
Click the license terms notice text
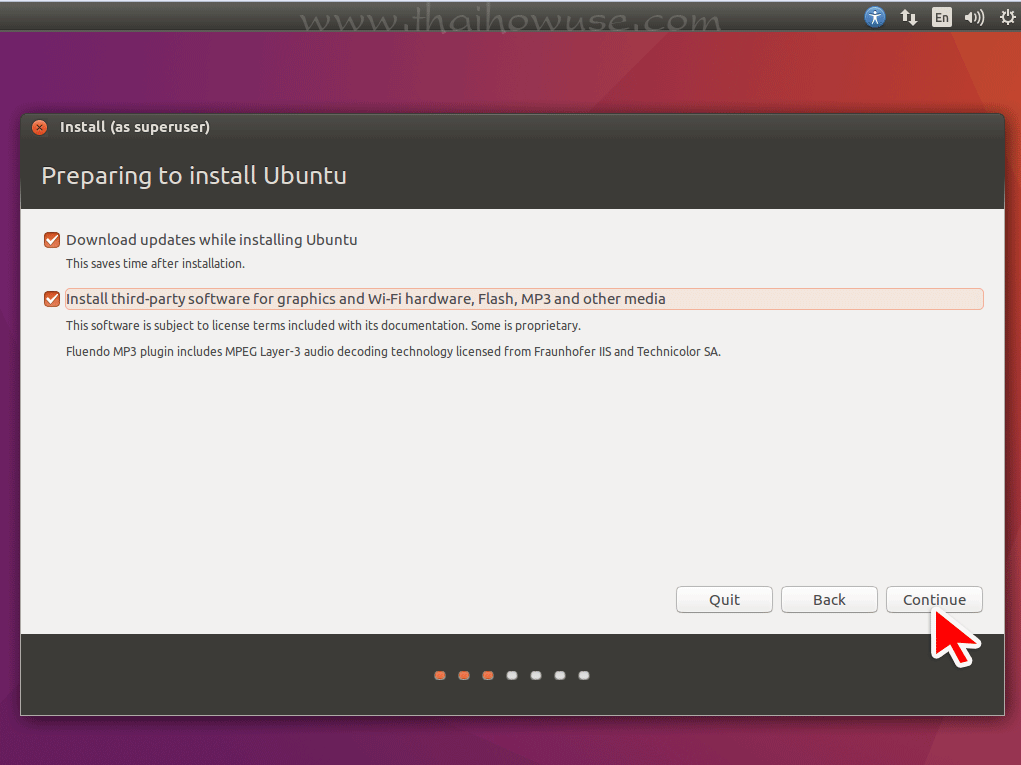(x=323, y=326)
